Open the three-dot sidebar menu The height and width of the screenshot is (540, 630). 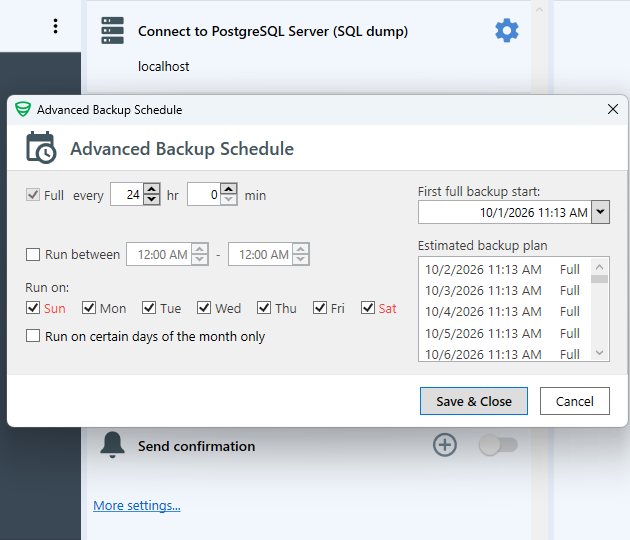[x=55, y=26]
